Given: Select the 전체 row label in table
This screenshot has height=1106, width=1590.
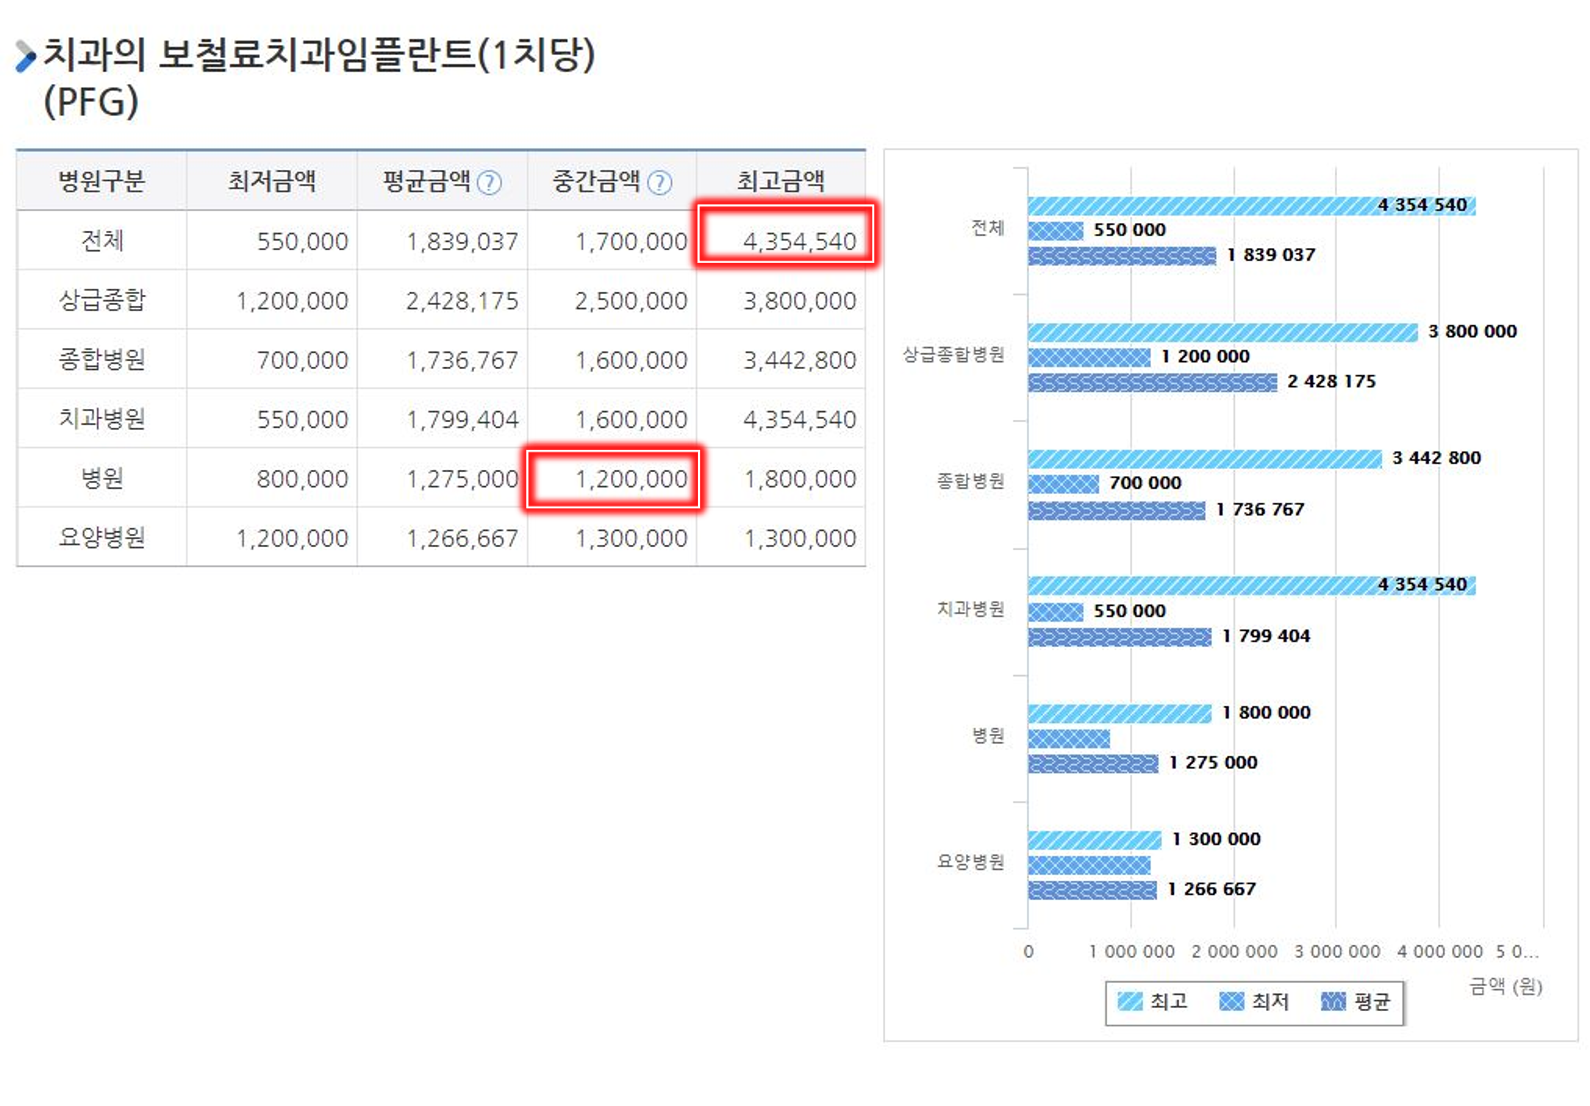Looking at the screenshot, I should click(x=101, y=241).
